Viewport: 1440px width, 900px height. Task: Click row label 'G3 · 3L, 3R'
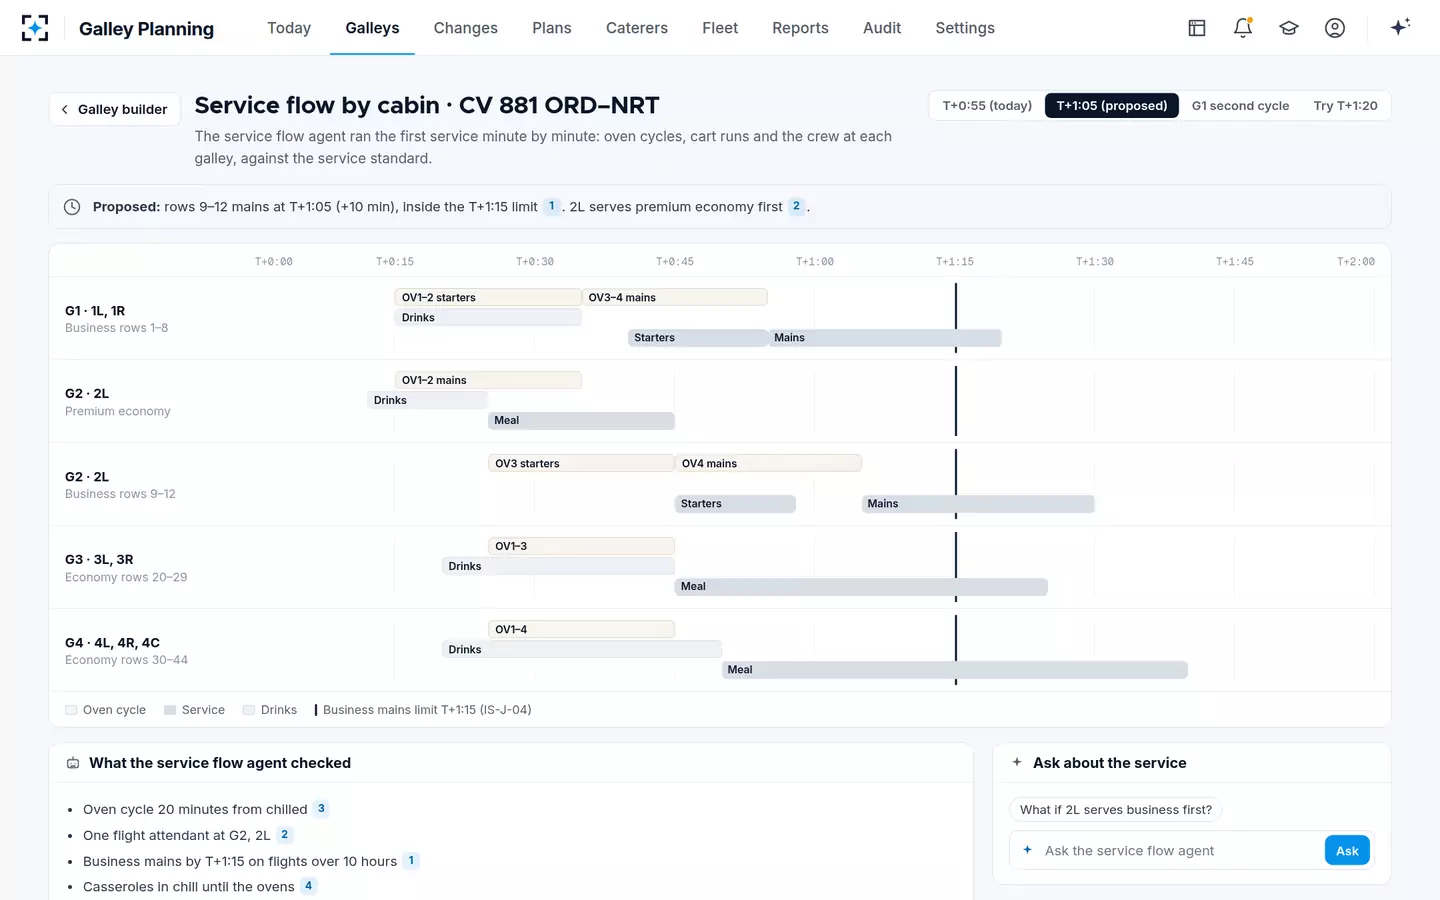[x=99, y=560]
